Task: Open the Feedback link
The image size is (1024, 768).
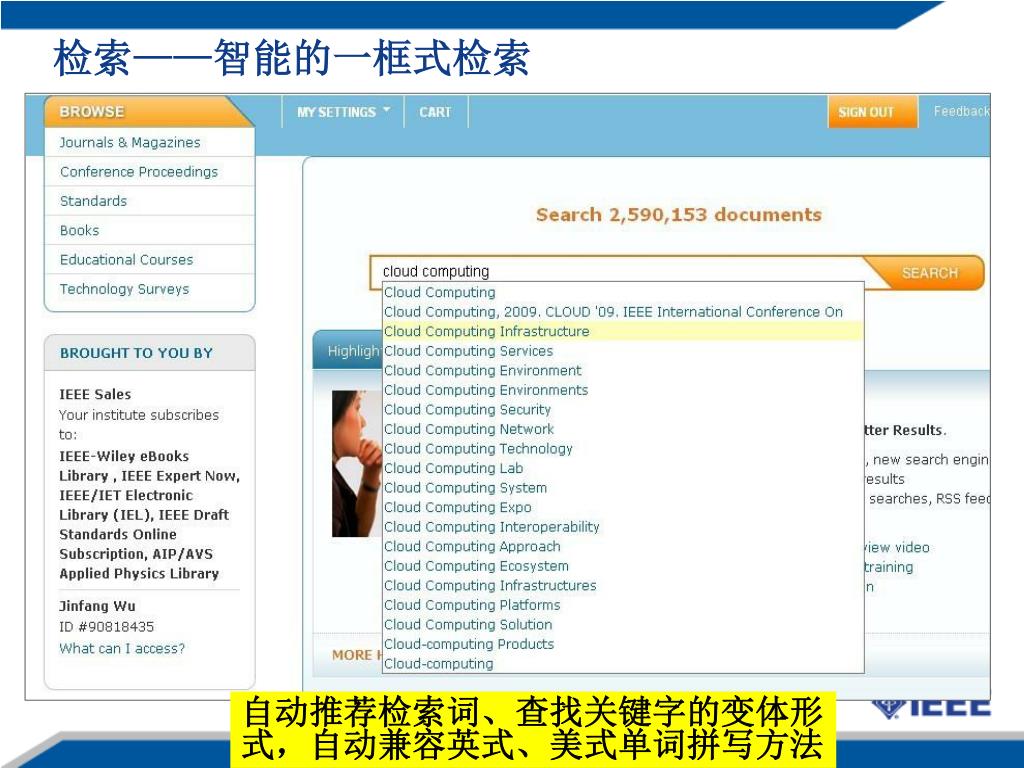Action: pos(961,111)
